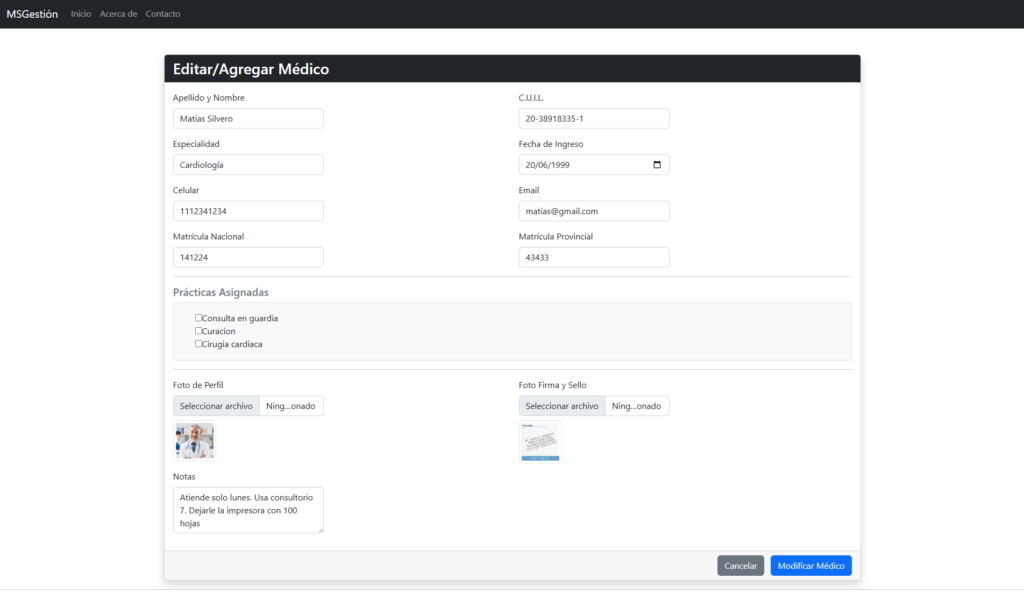Choose a file for Foto de Perfil

coord(216,406)
